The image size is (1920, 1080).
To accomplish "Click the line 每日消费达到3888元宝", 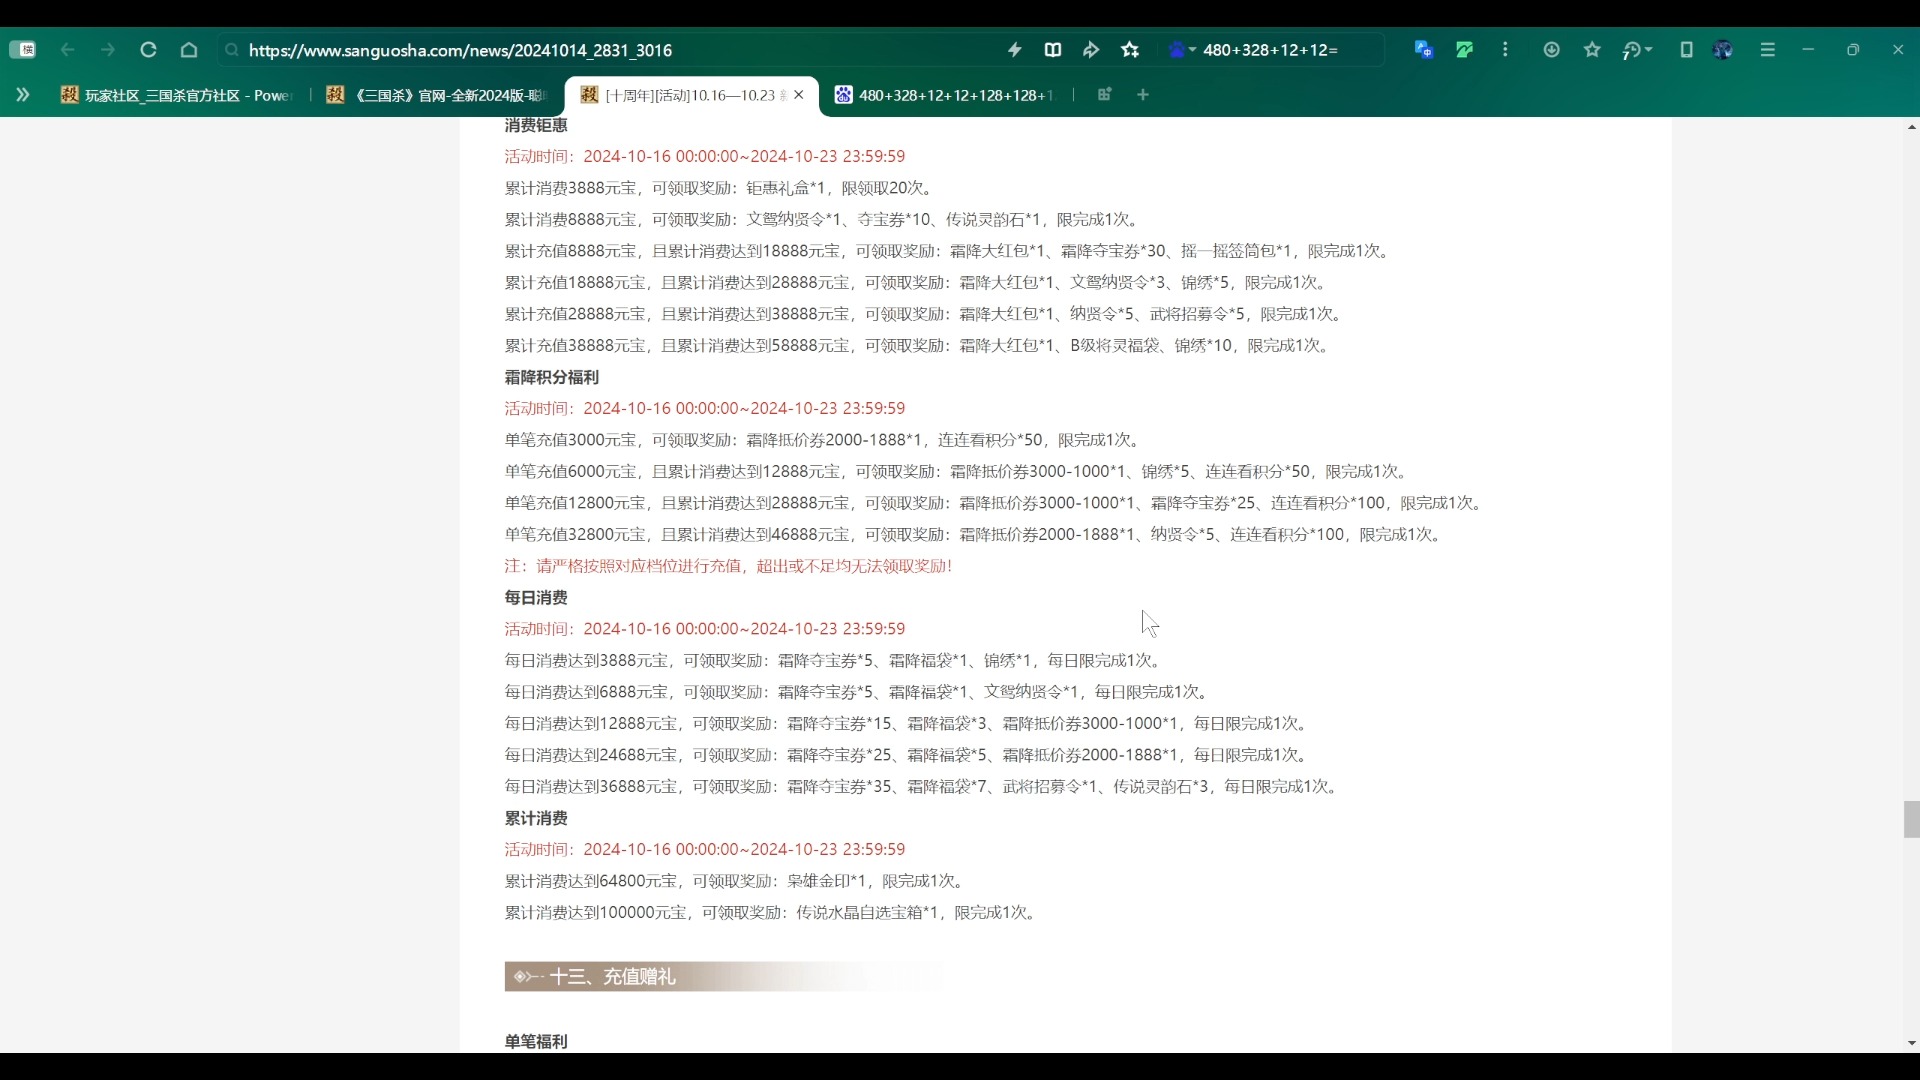I will (x=834, y=660).
